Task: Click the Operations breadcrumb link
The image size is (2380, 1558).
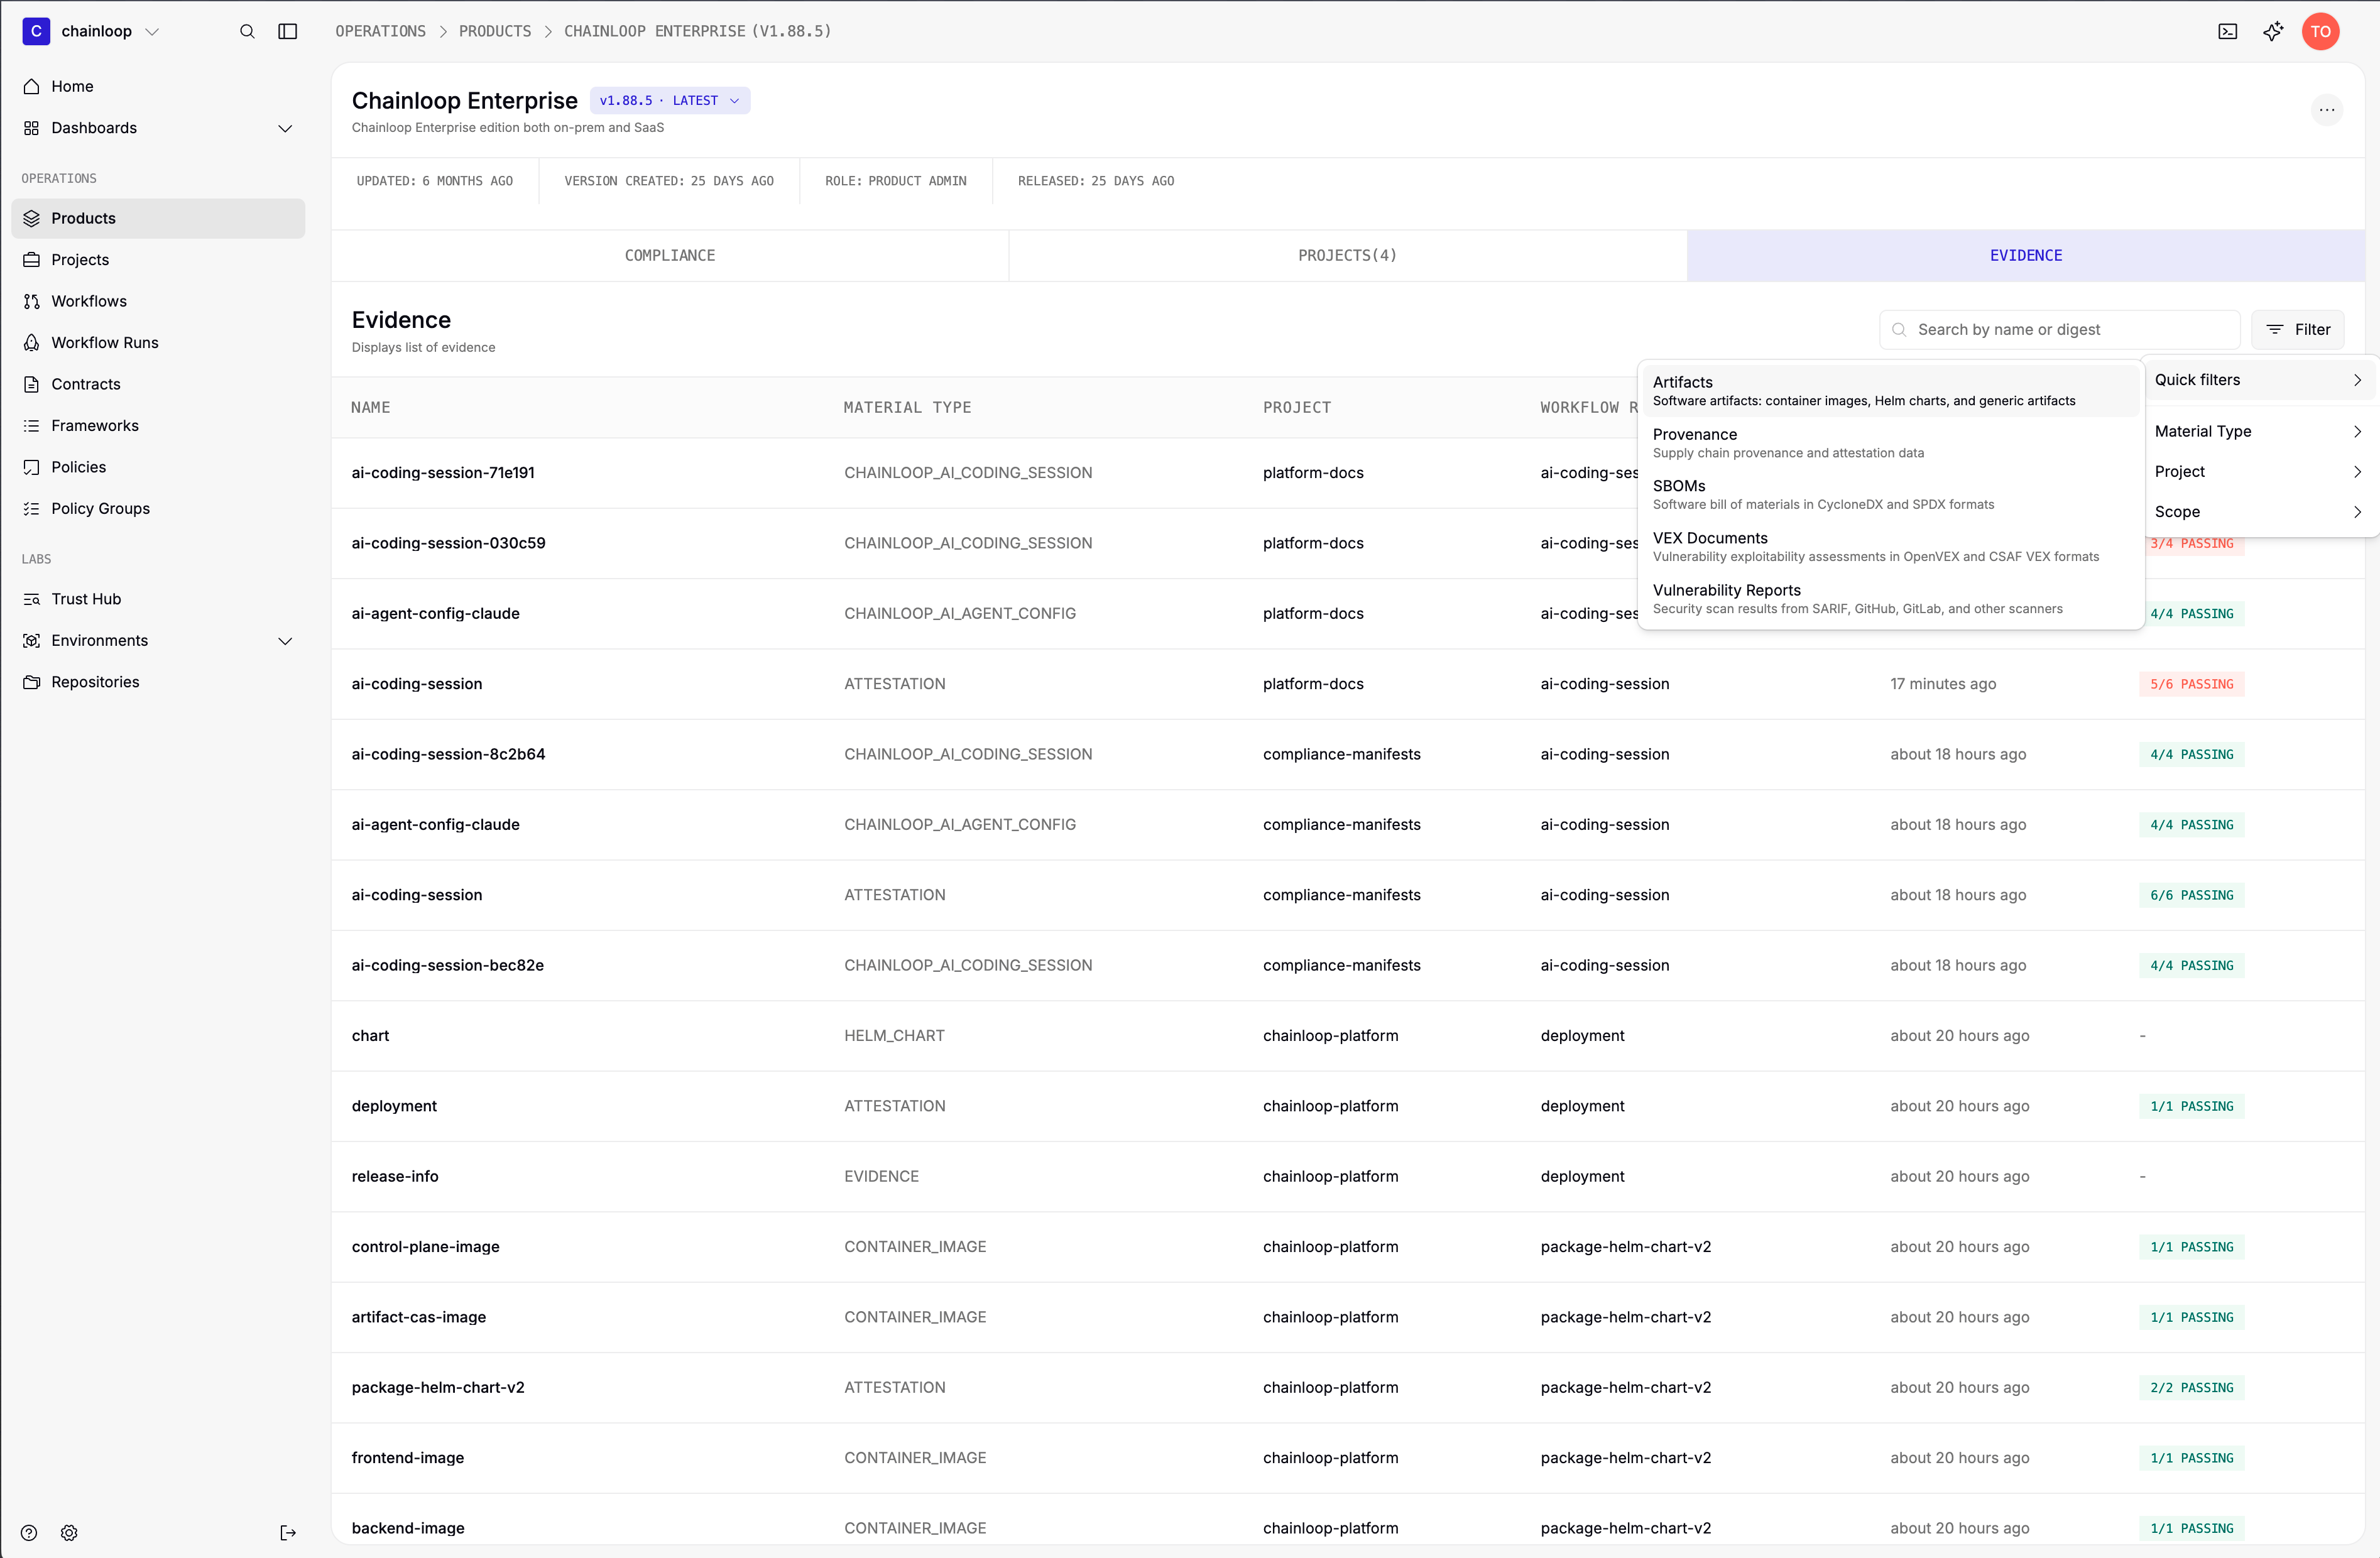Action: click(x=380, y=31)
